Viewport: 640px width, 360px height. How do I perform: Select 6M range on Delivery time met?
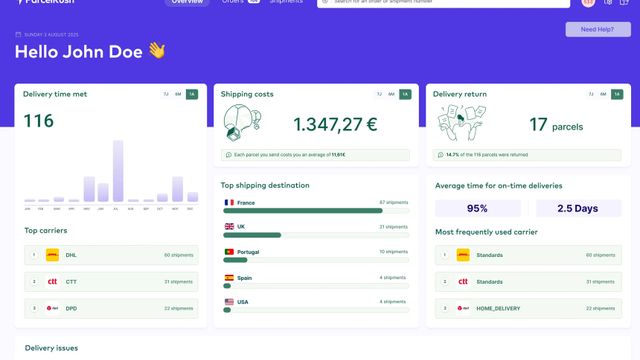tap(178, 94)
